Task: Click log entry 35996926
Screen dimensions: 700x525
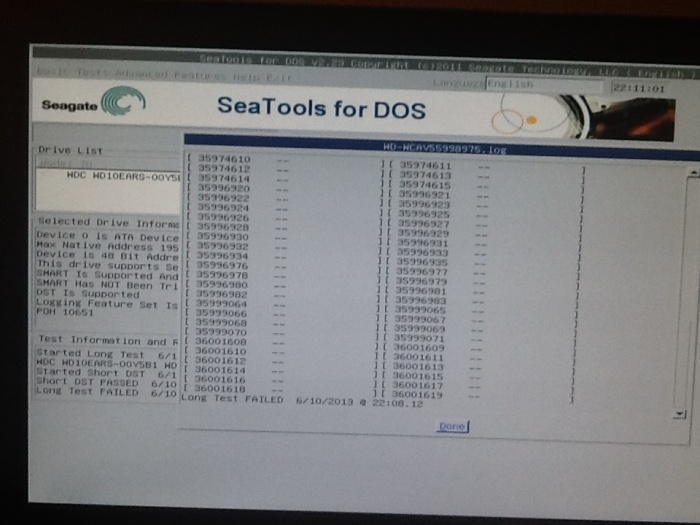Action: pyautogui.click(x=223, y=217)
